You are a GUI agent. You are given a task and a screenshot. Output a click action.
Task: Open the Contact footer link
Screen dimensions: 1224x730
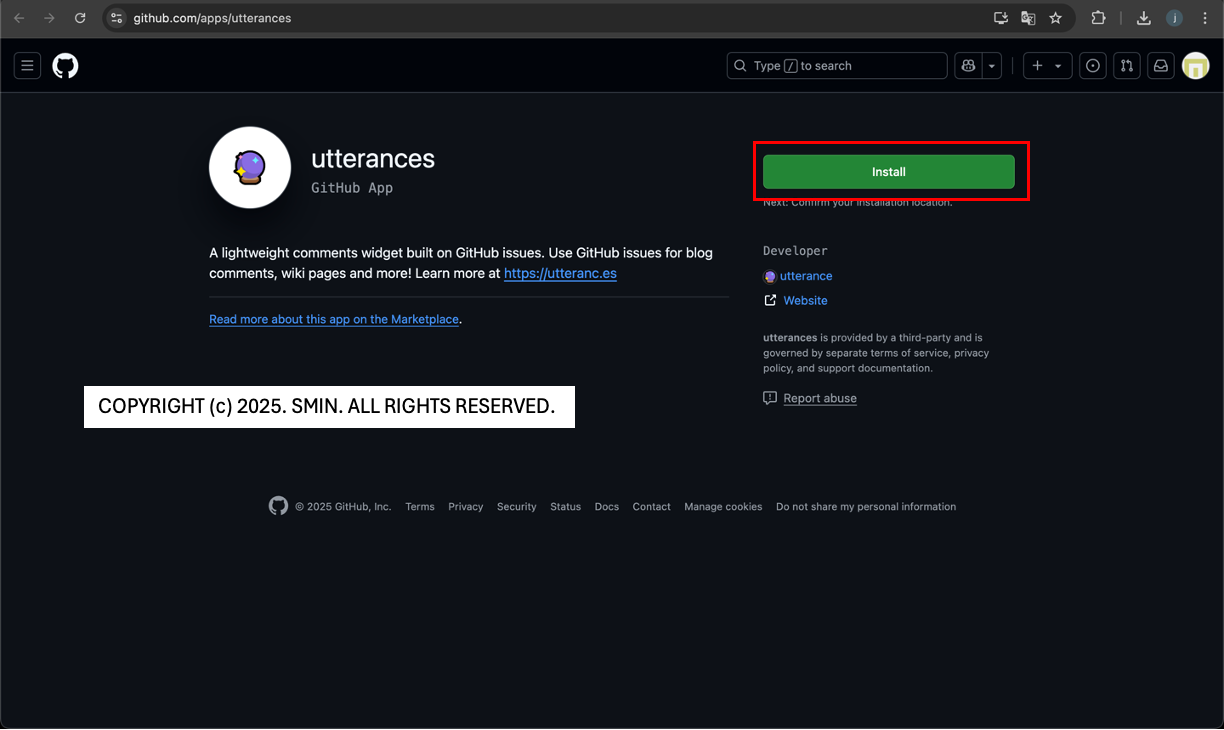(652, 507)
